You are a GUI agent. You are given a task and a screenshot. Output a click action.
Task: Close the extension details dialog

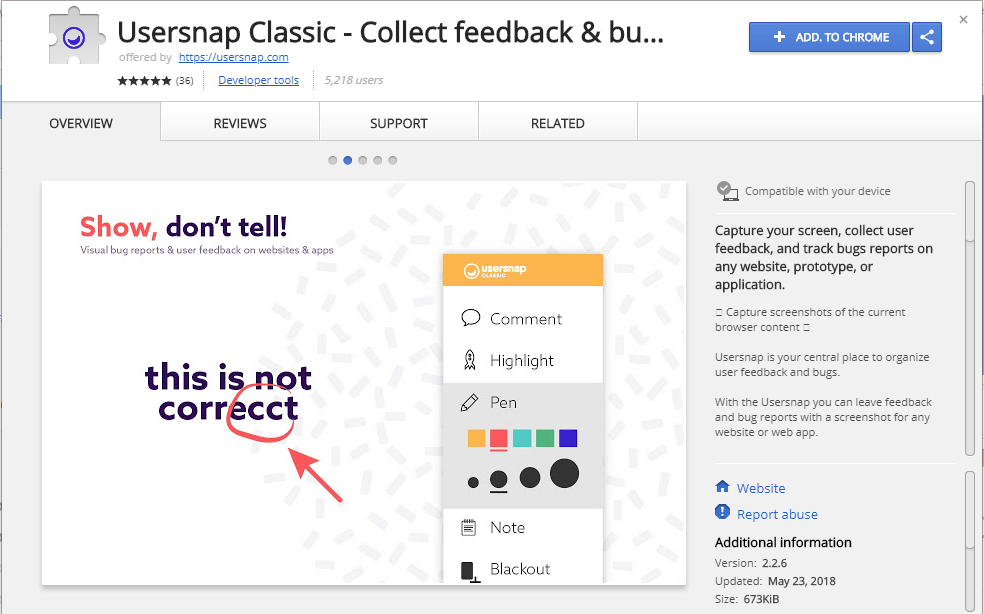pyautogui.click(x=963, y=19)
